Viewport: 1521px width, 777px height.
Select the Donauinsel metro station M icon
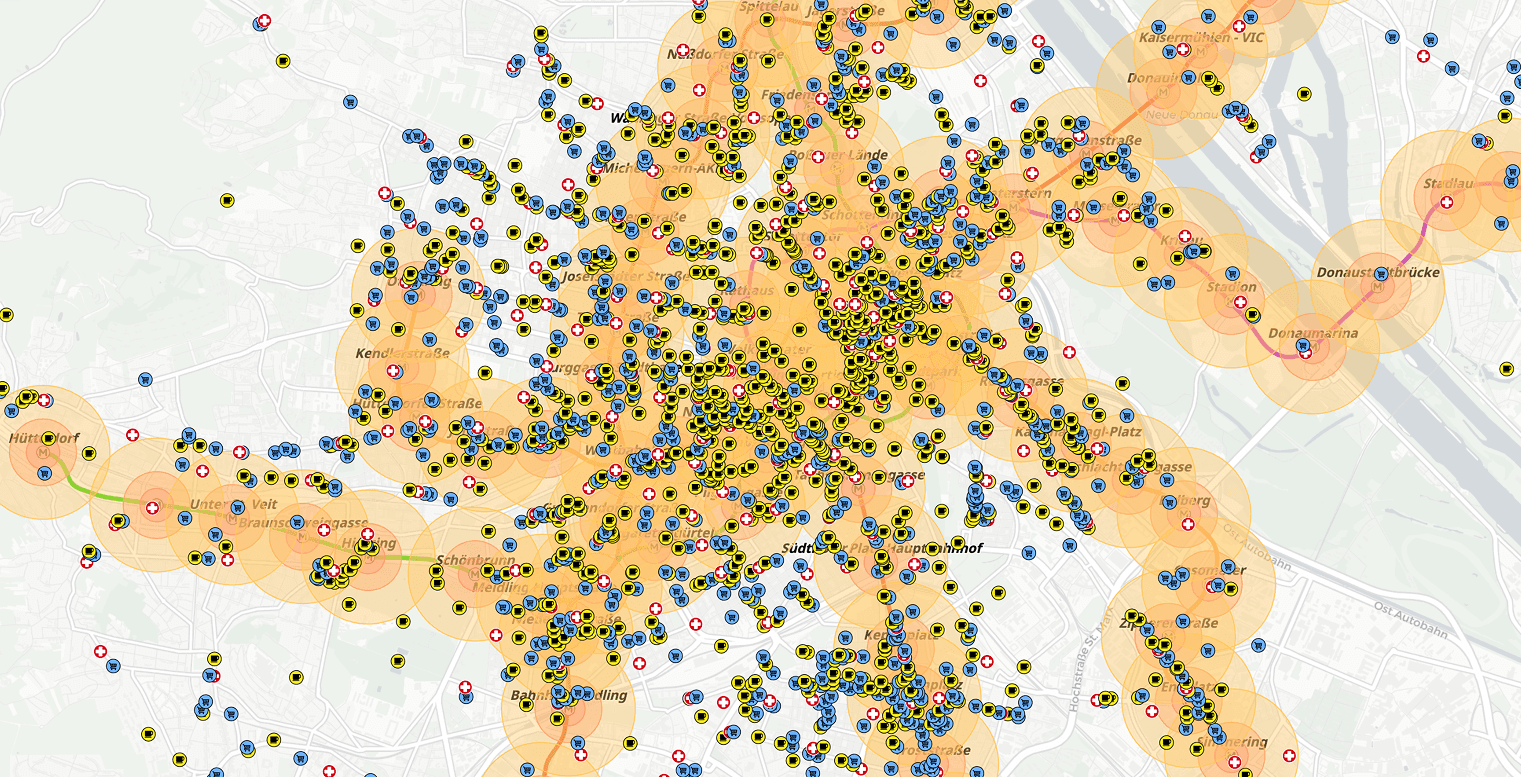pyautogui.click(x=1163, y=92)
